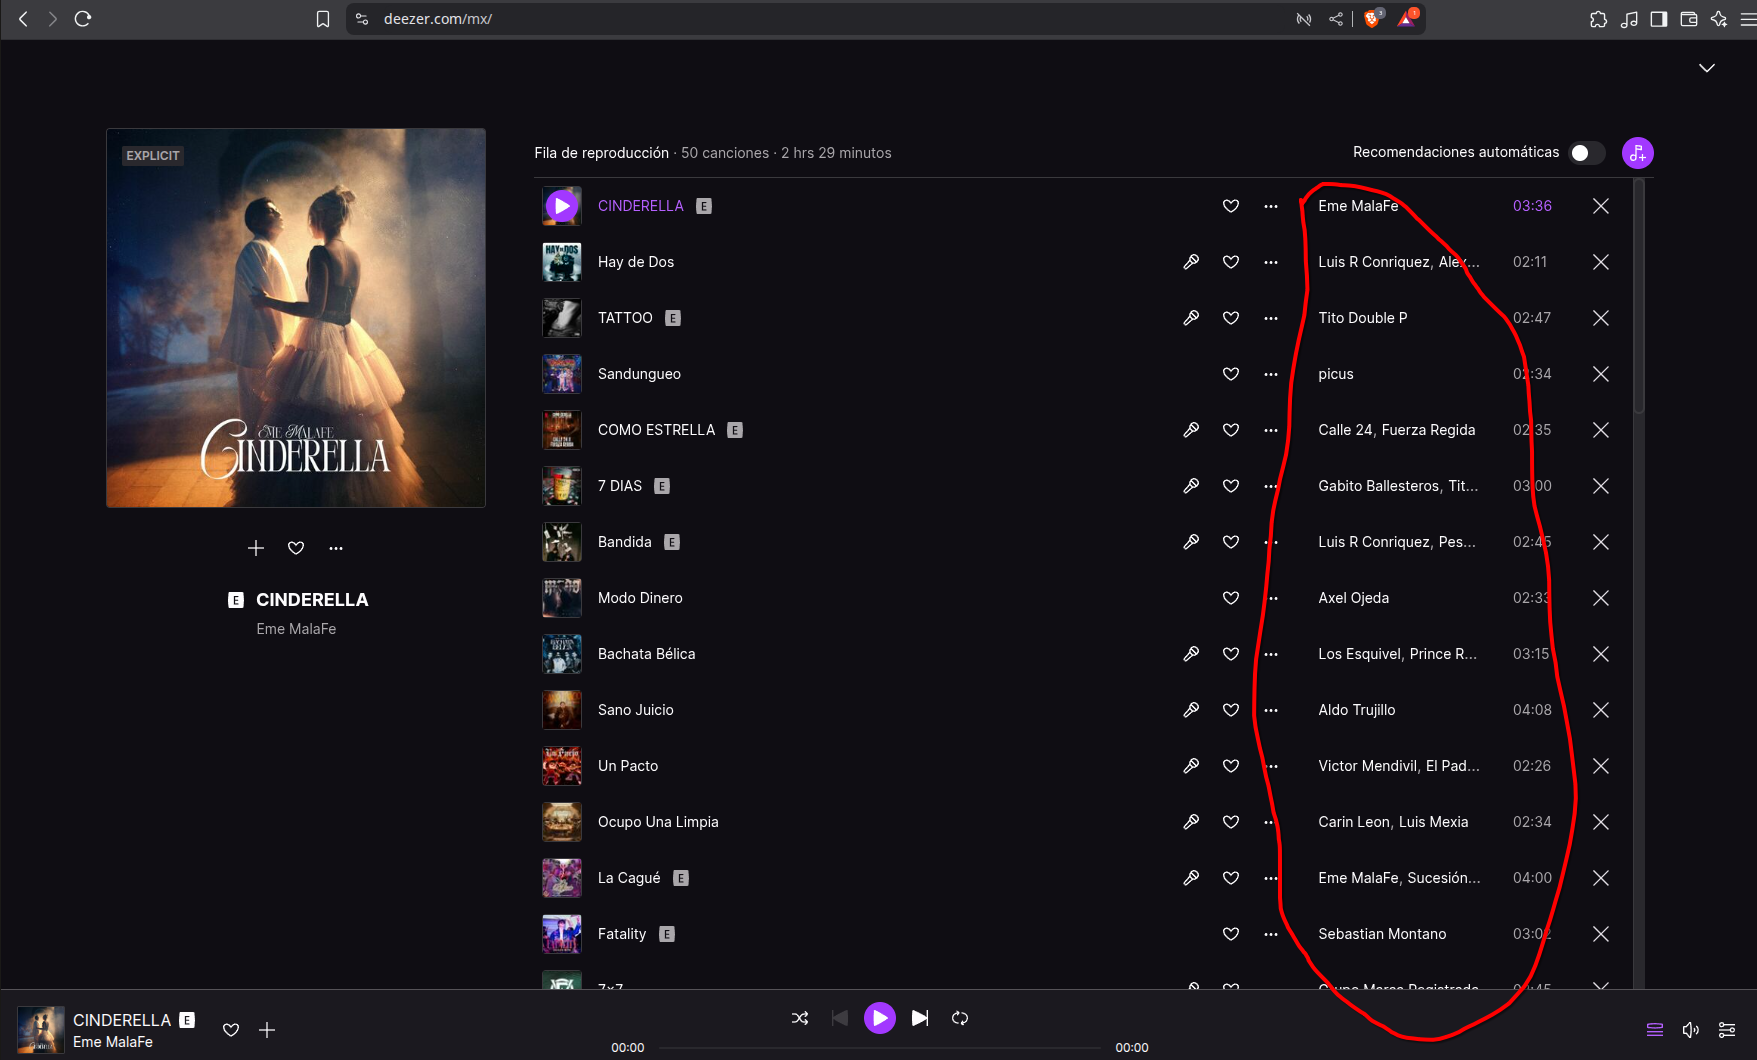Like the Un Pacto track

pyautogui.click(x=1231, y=766)
